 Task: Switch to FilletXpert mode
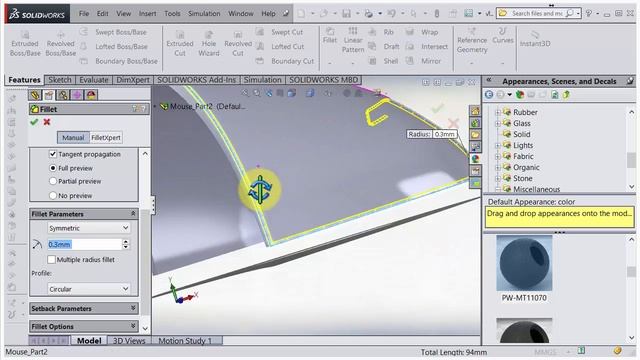pyautogui.click(x=106, y=138)
